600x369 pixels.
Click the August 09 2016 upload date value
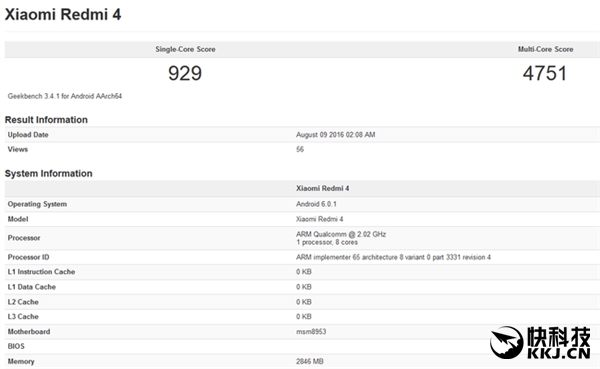coord(336,135)
